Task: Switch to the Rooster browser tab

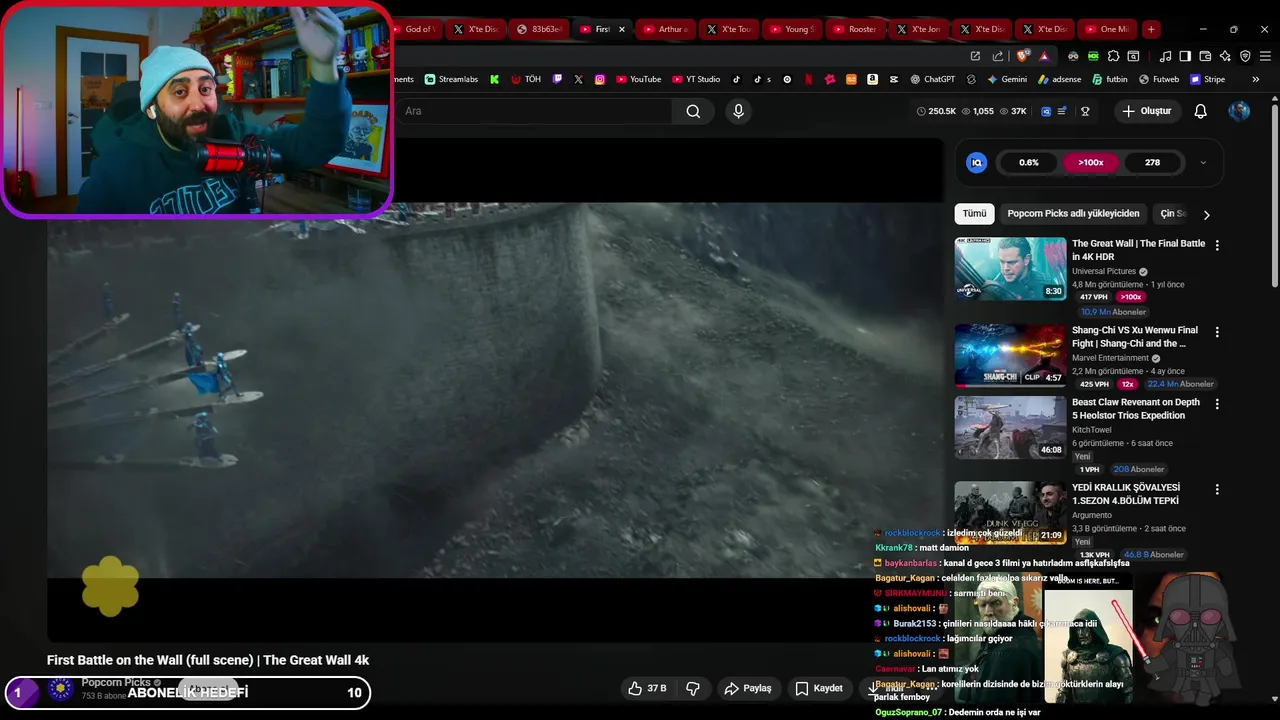Action: pos(855,29)
